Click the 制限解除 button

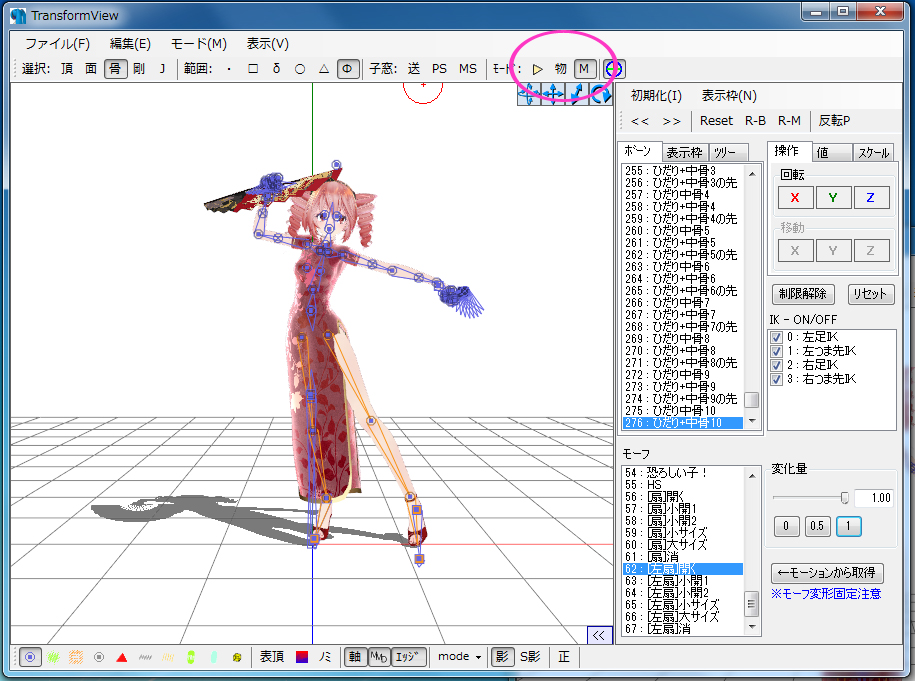coord(803,294)
